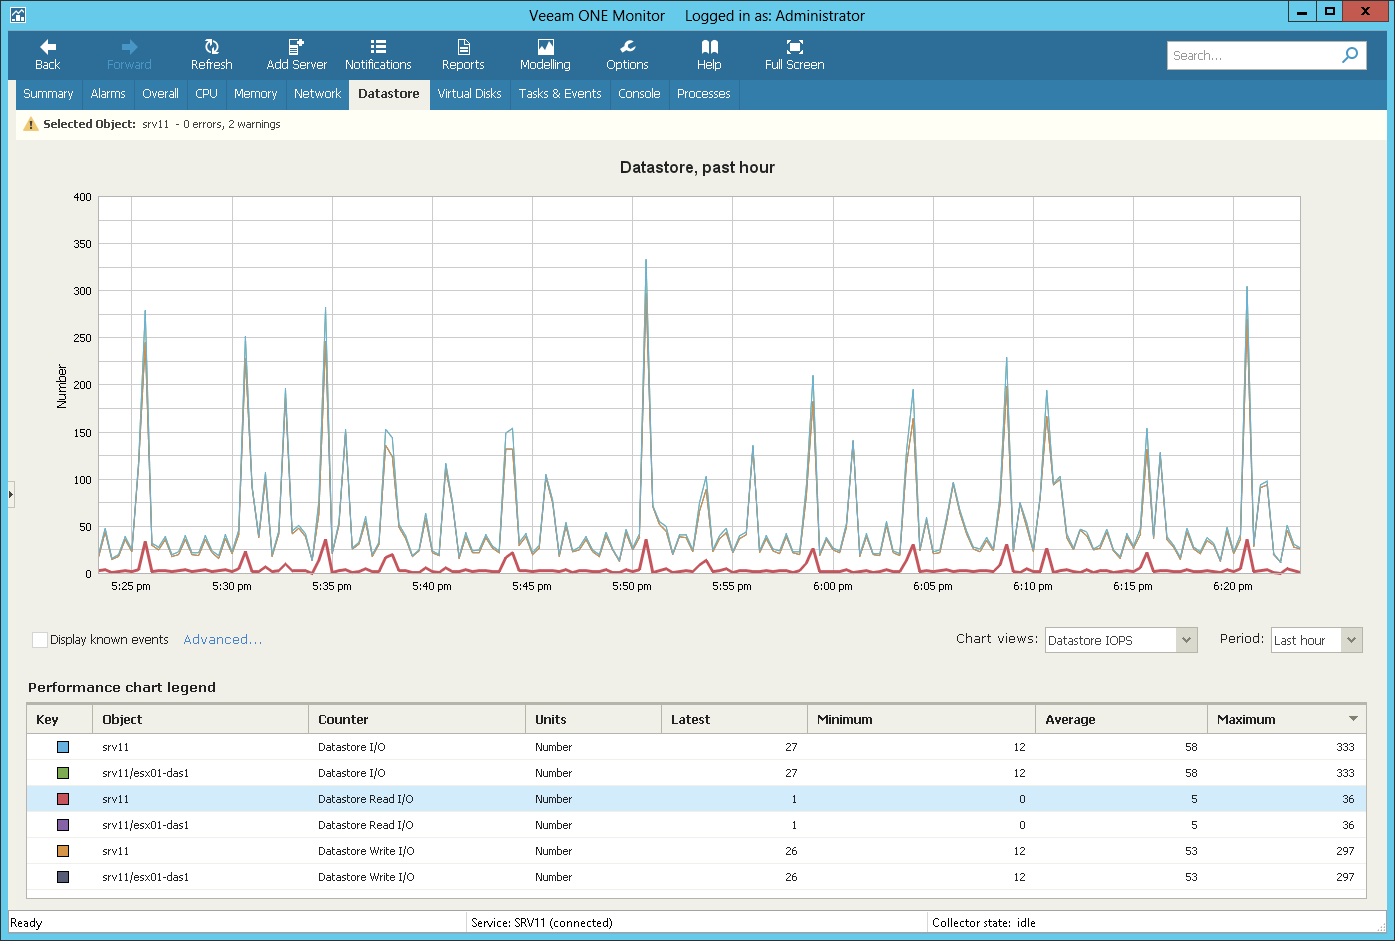
Task: Sort legend by Object column header
Action: [200, 719]
